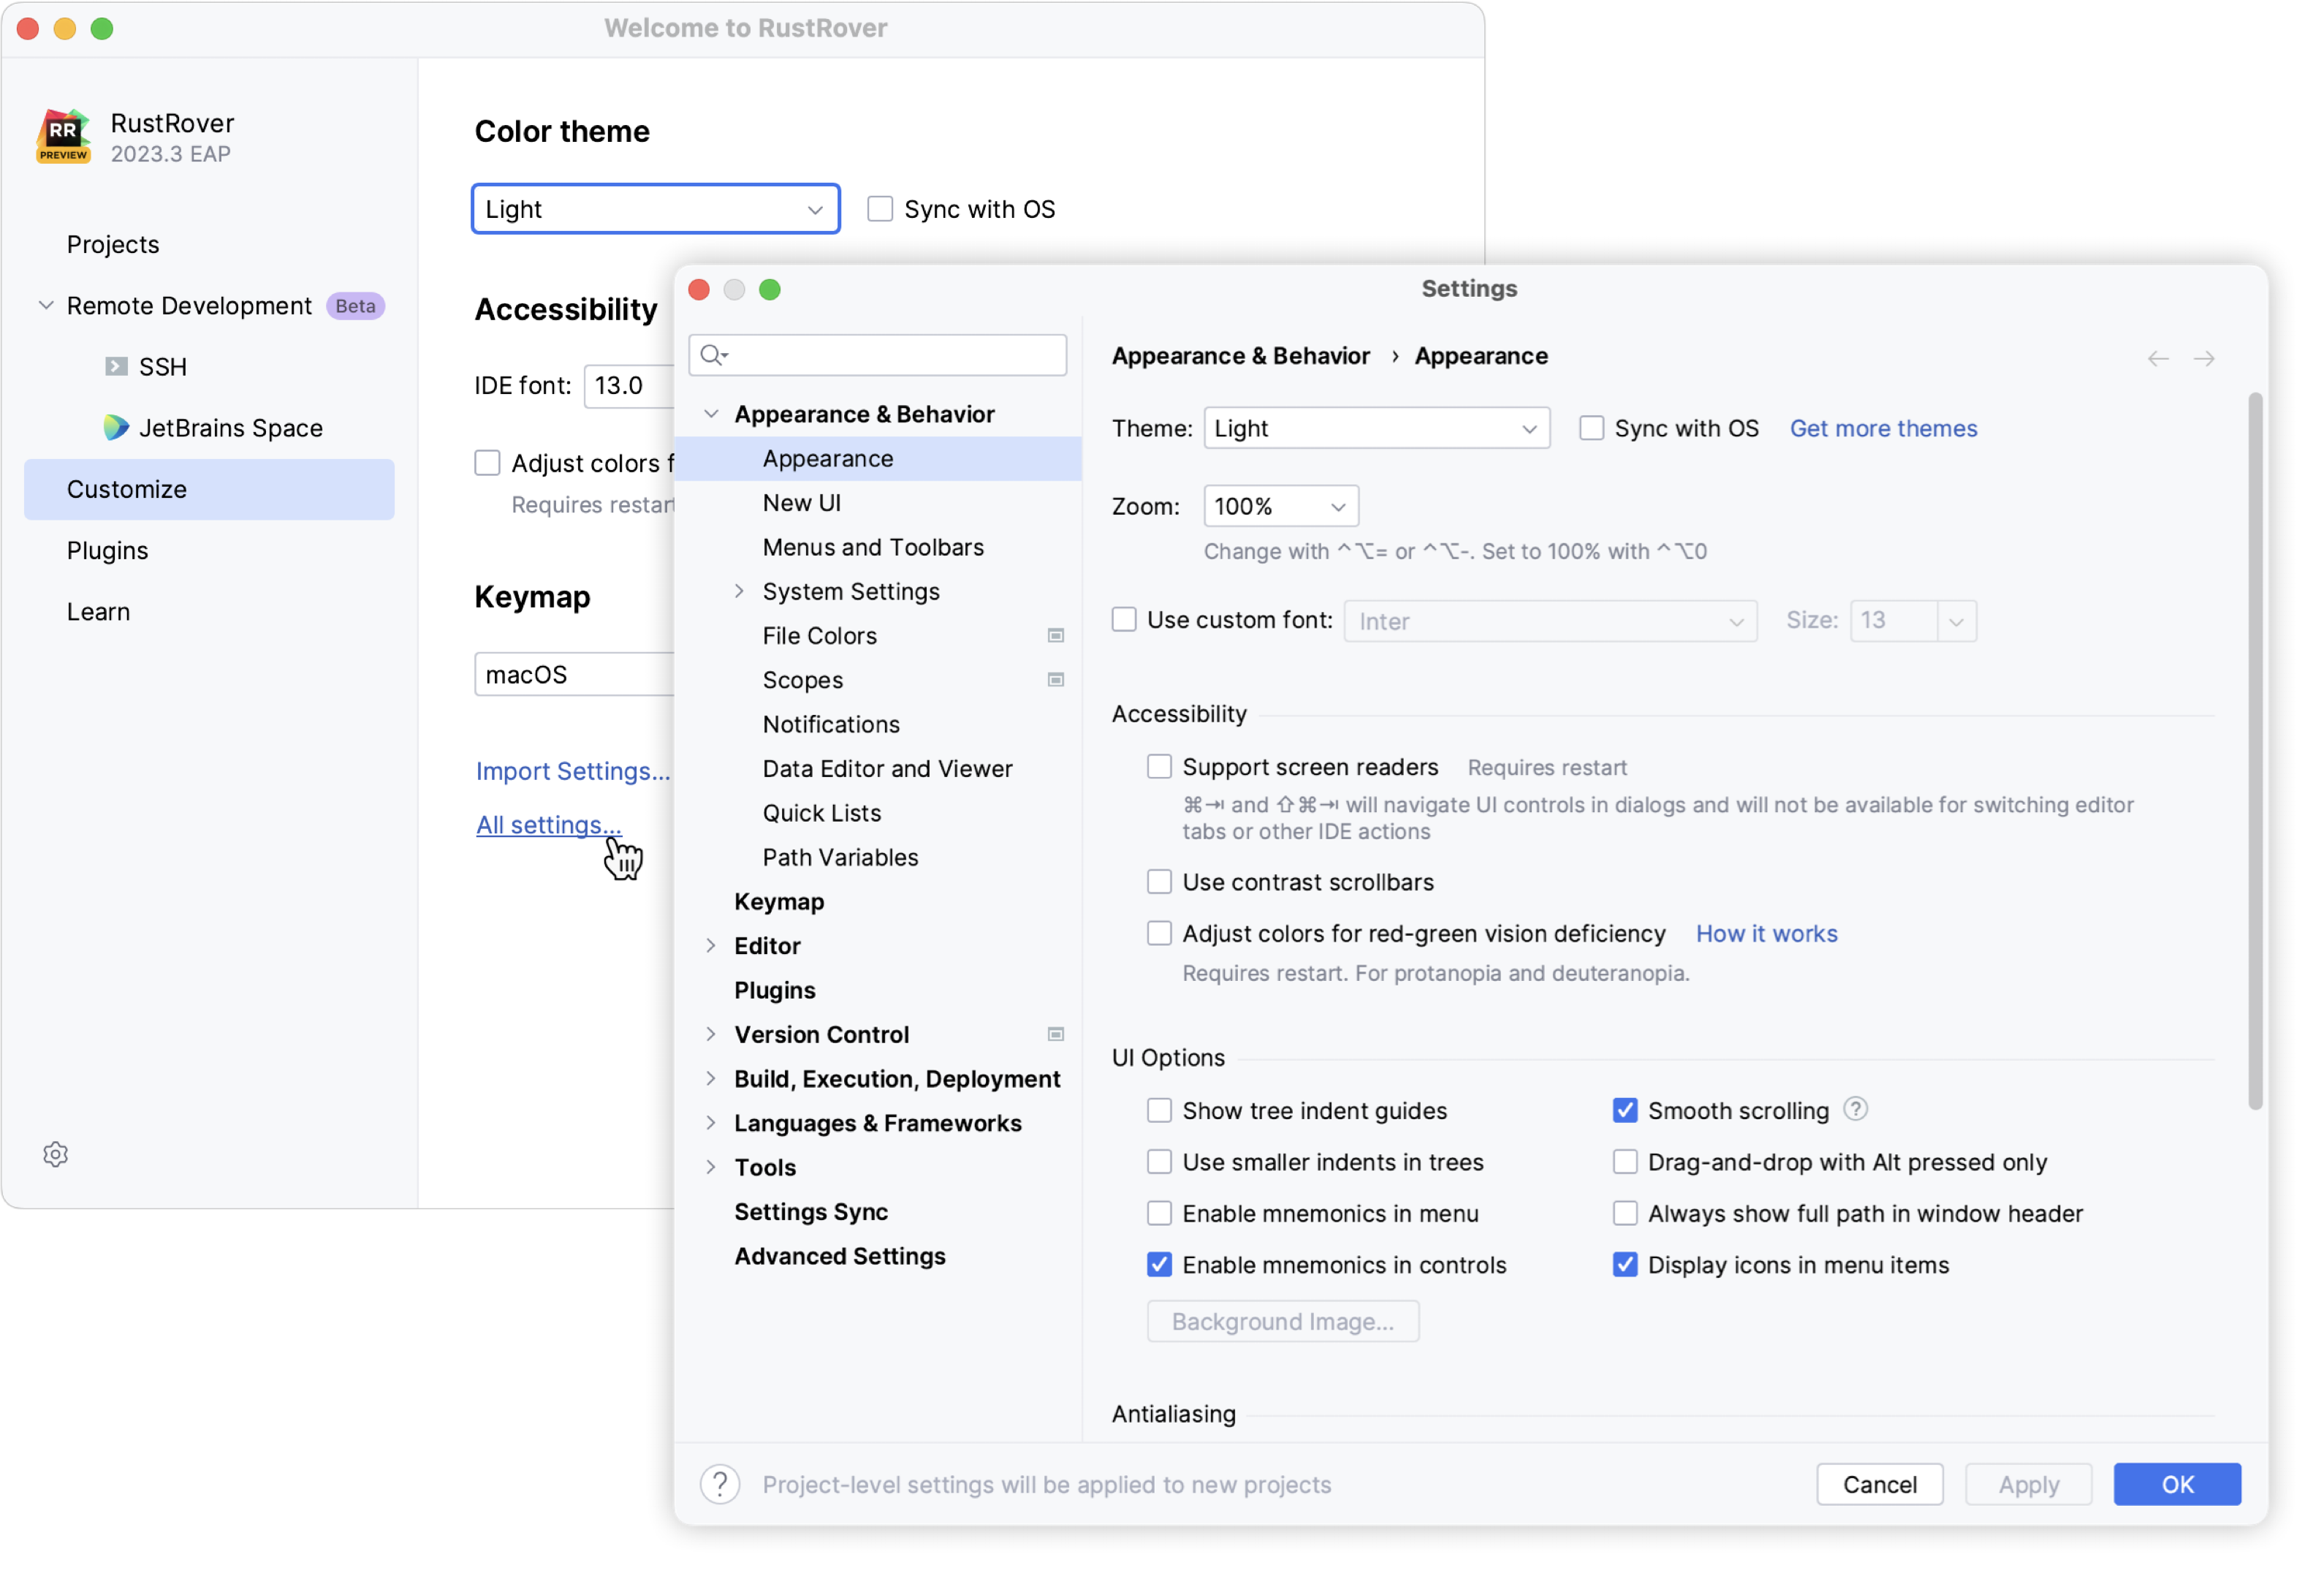Click the gear icon in welcome sidebar

(x=56, y=1154)
